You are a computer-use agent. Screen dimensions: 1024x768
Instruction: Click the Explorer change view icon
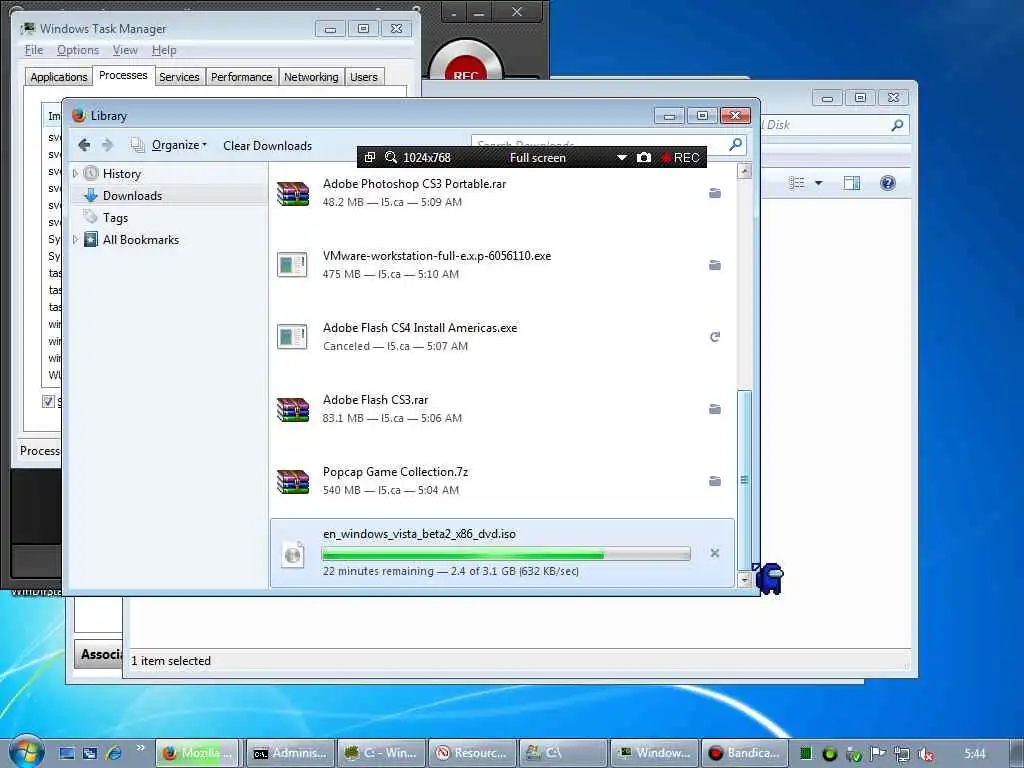pos(797,184)
